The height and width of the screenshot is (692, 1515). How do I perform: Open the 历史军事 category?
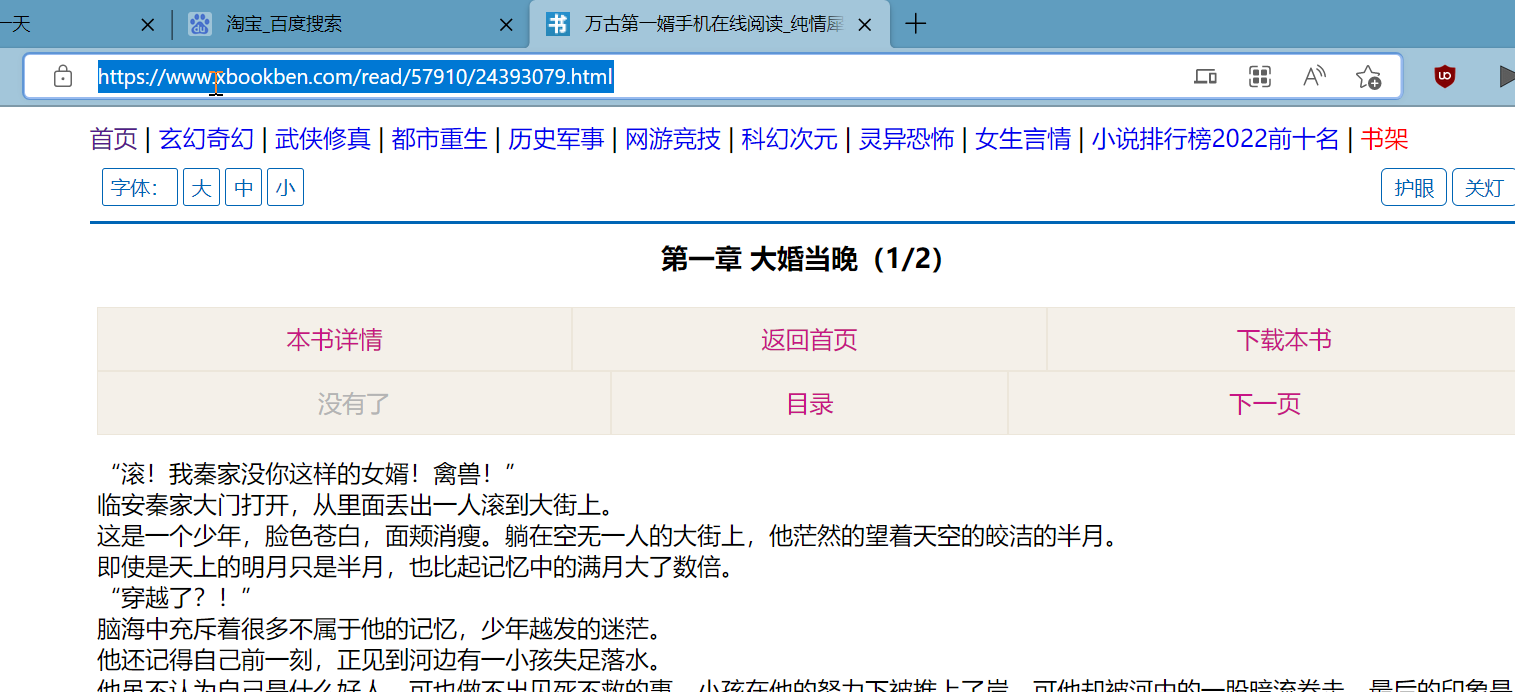tap(556, 139)
